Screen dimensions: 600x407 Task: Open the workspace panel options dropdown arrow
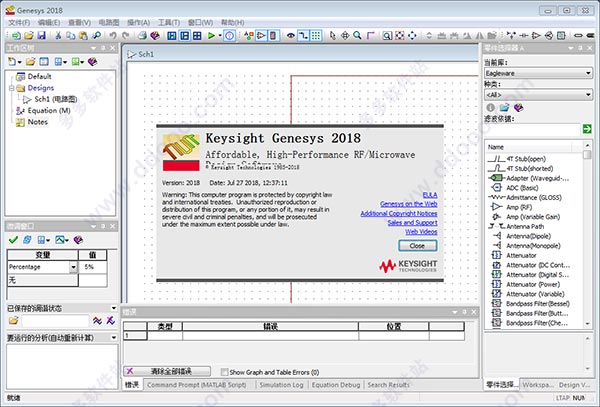(94, 48)
